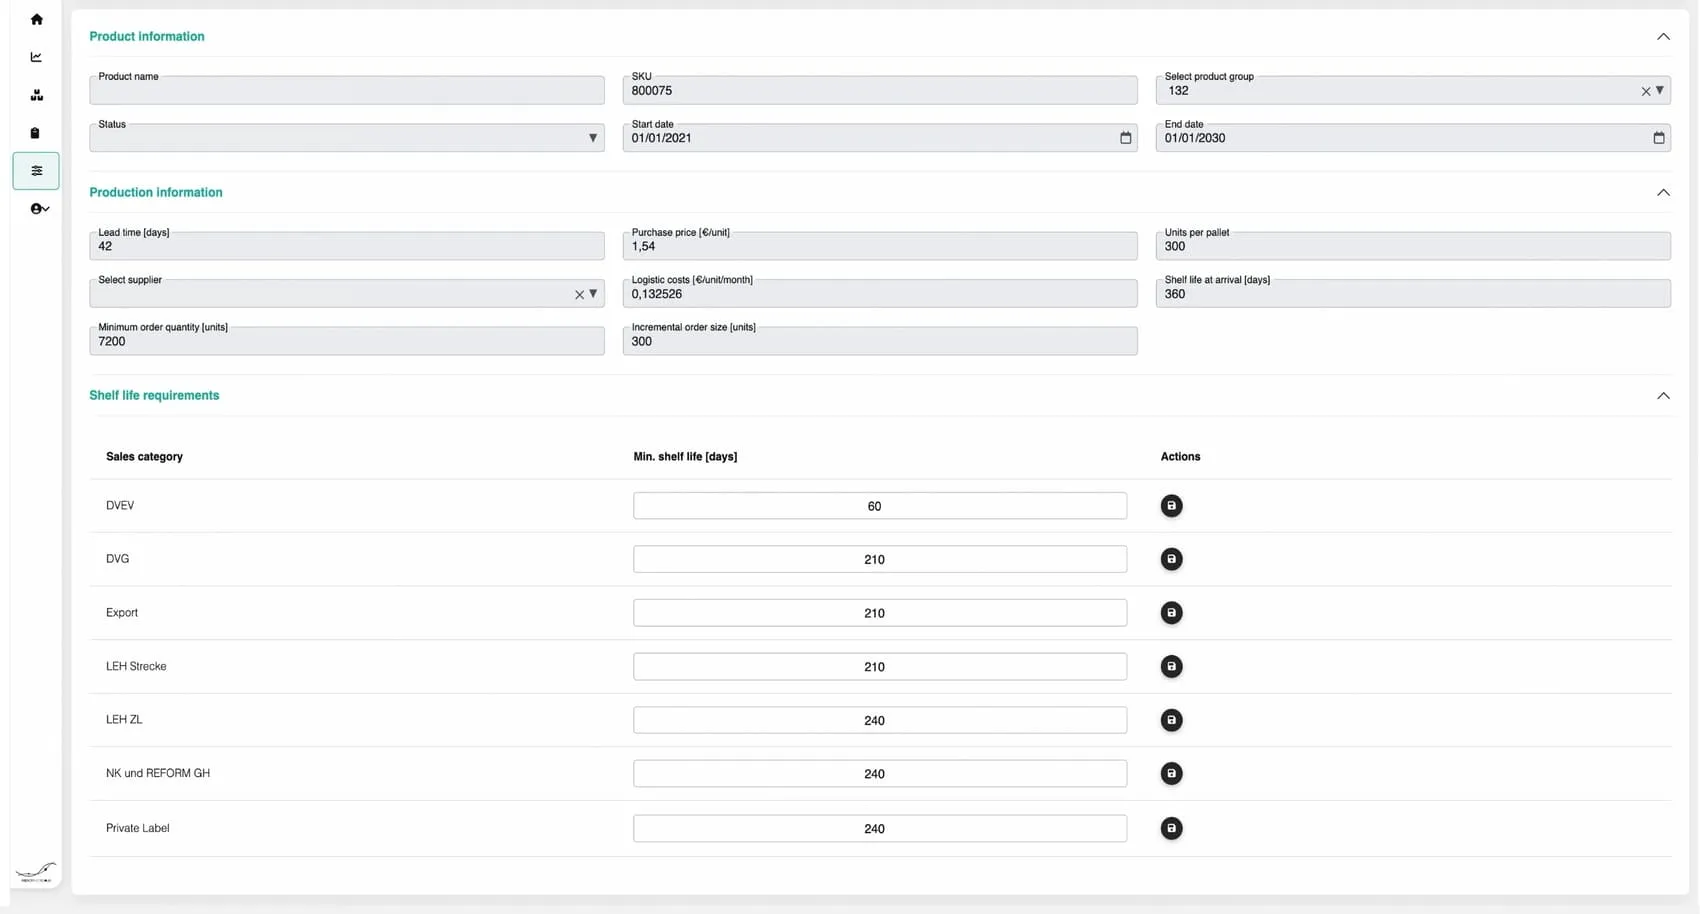Collapse the Product information section
1700x914 pixels.
click(1663, 36)
